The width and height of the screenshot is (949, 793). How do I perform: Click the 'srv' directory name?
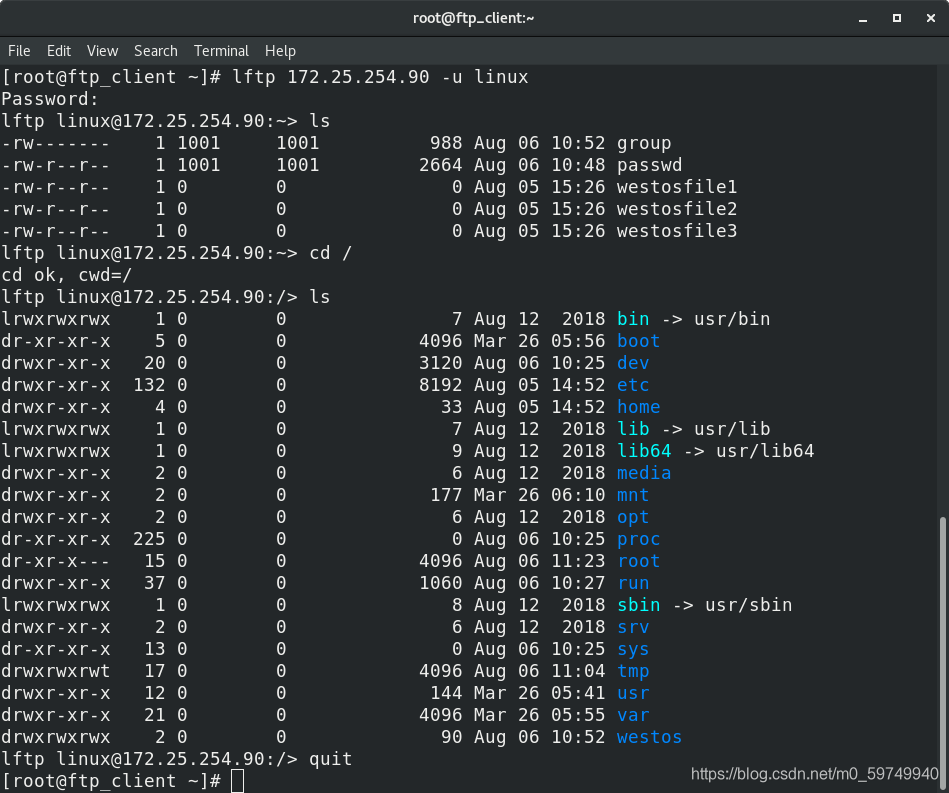[x=633, y=627]
